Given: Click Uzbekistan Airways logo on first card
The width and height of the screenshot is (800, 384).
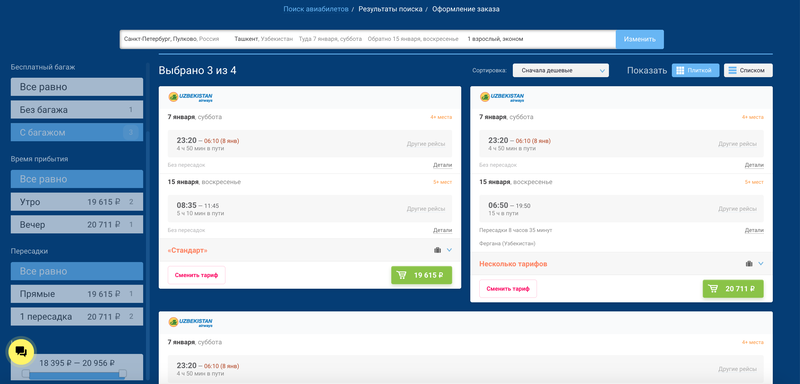Looking at the screenshot, I should (191, 97).
